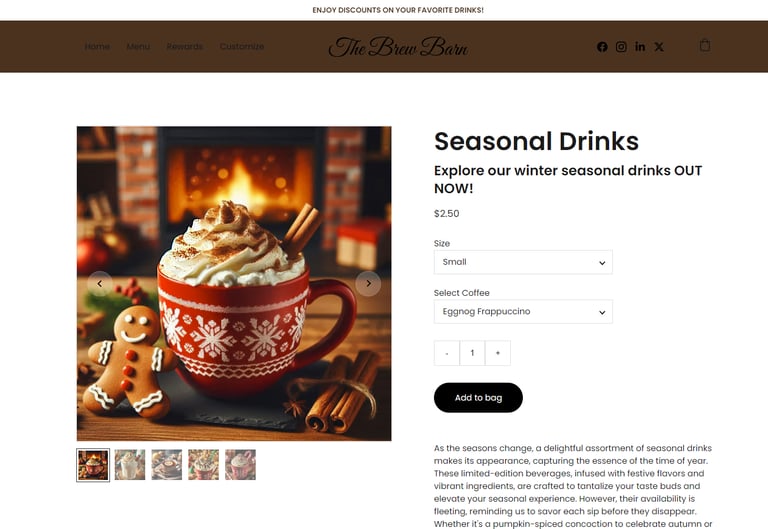Open the Customize nav item
The image size is (768, 529).
point(242,47)
